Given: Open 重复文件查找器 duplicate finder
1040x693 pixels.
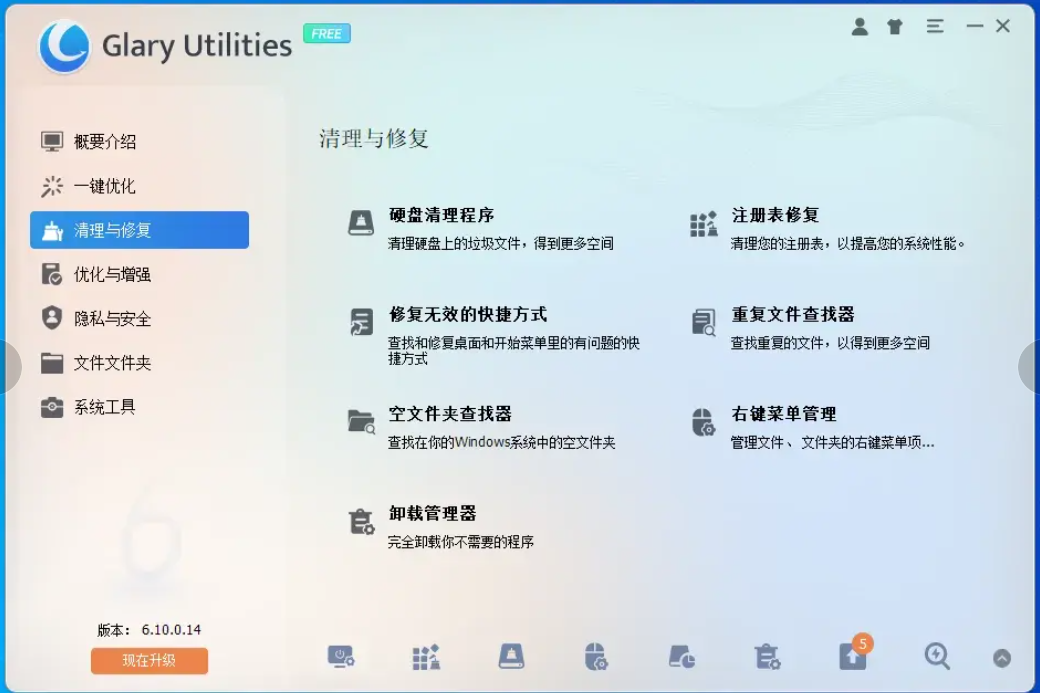Looking at the screenshot, I should 793,314.
